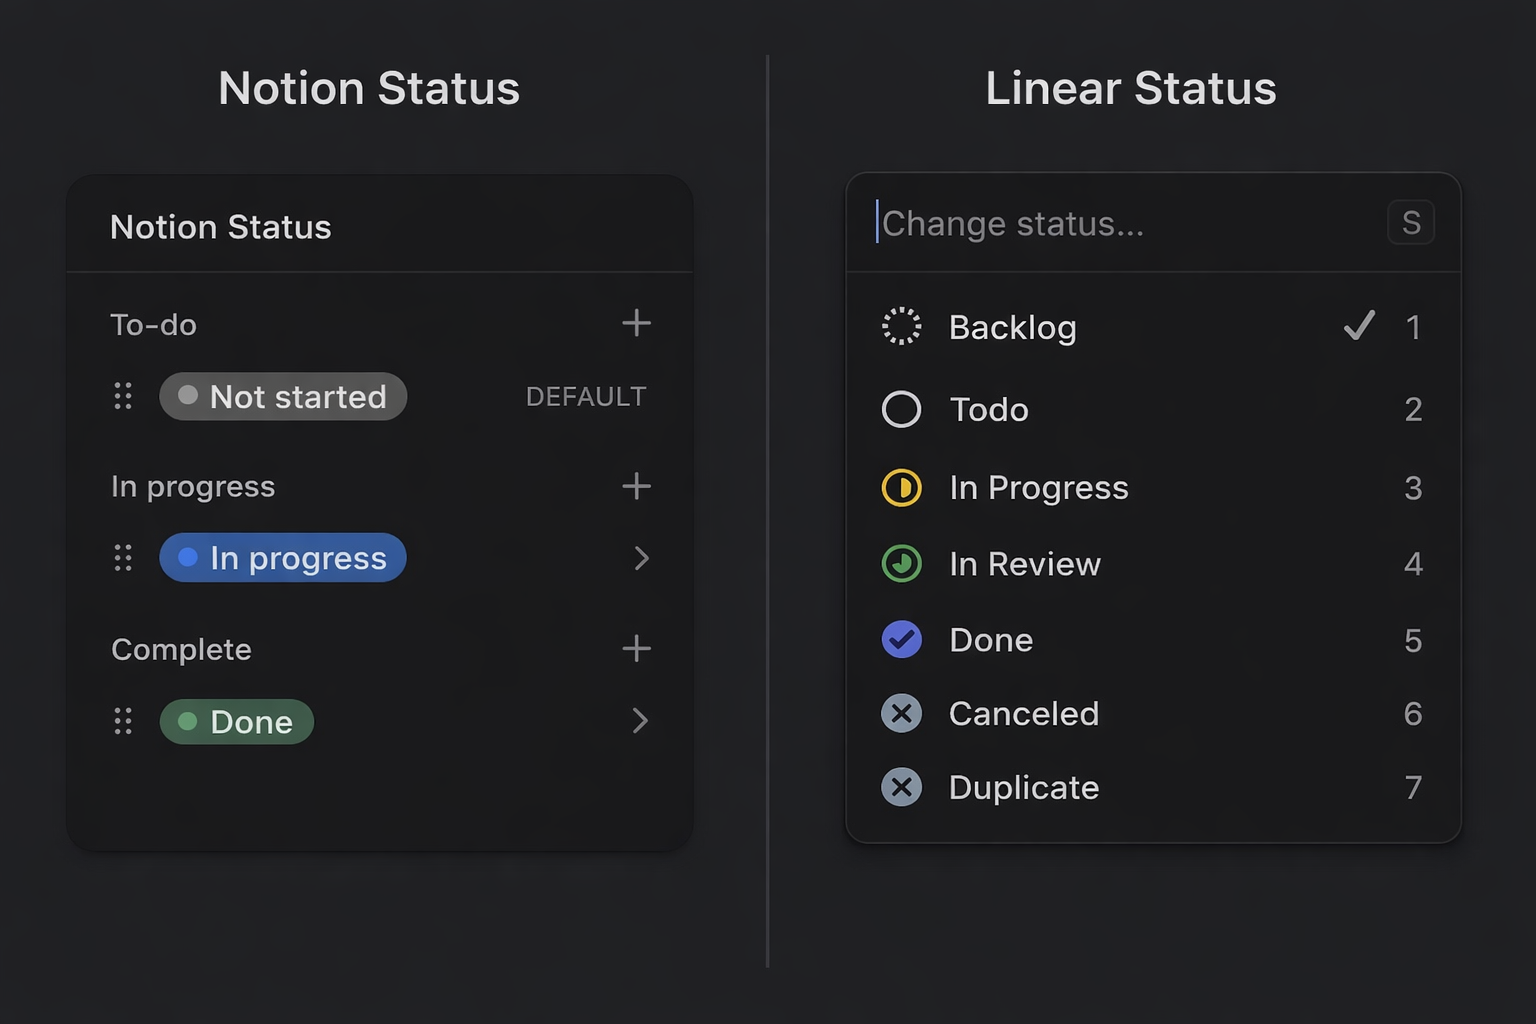This screenshot has height=1024, width=1536.
Task: Select the yellow In Progress status icon
Action: [x=901, y=487]
